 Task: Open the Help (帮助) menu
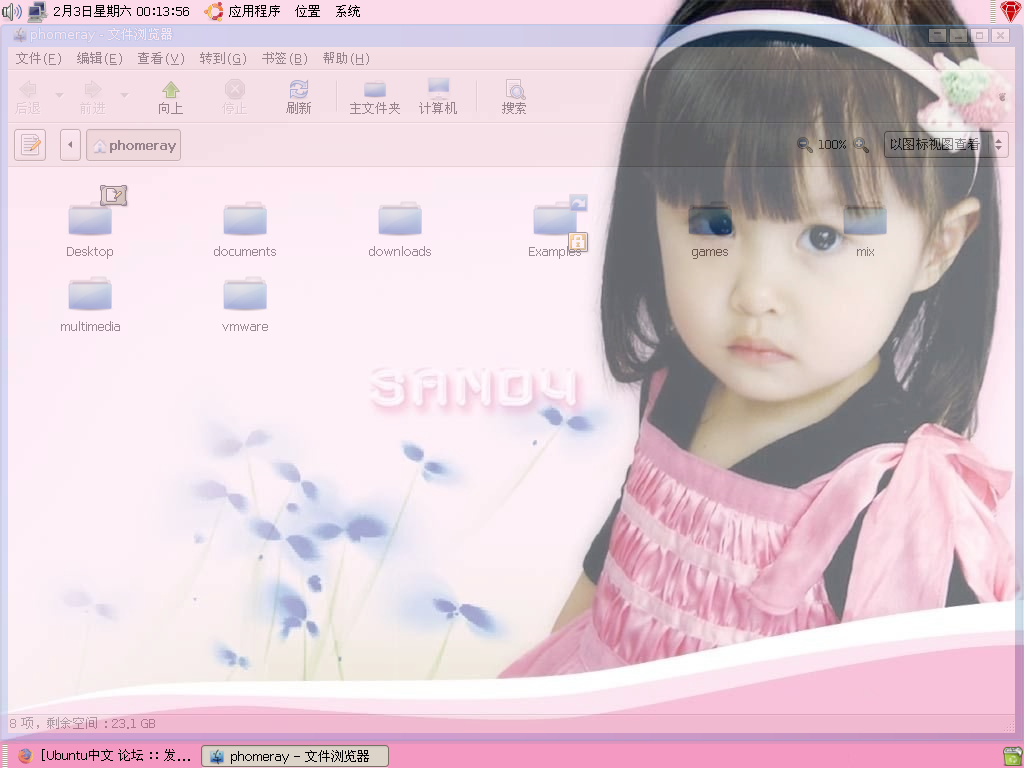pos(346,59)
